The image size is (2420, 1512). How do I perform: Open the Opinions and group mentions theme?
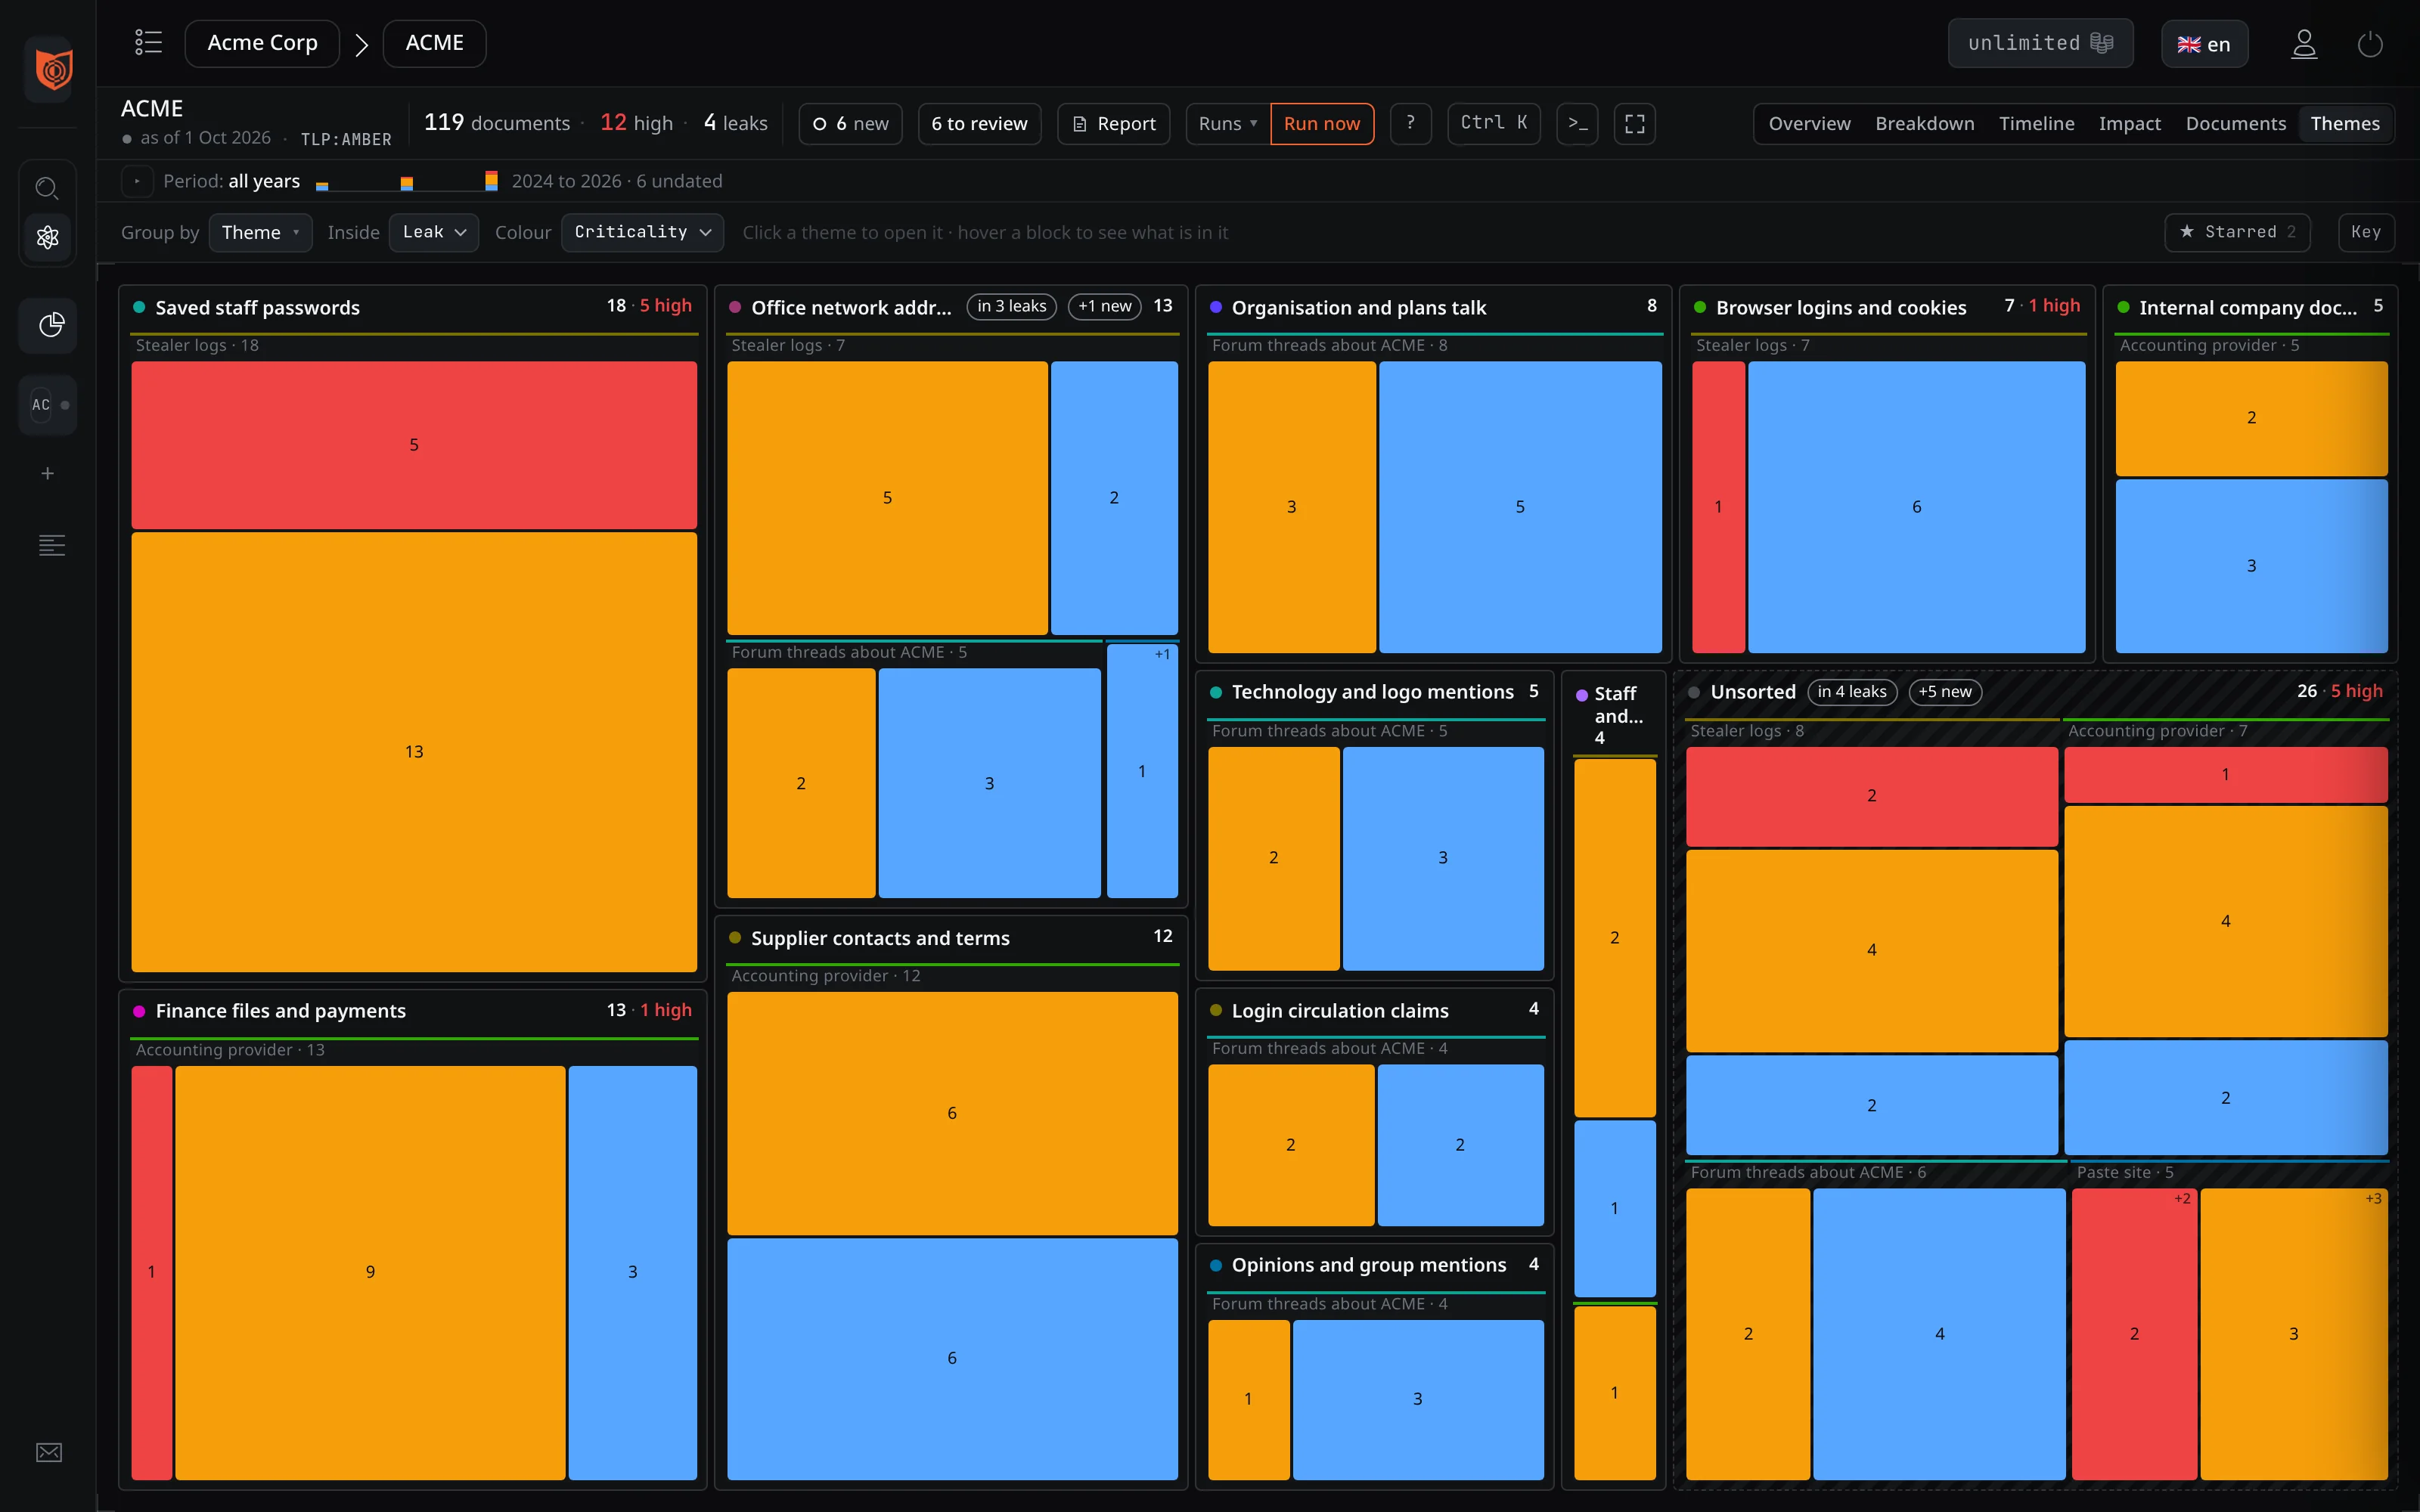tap(1368, 1264)
